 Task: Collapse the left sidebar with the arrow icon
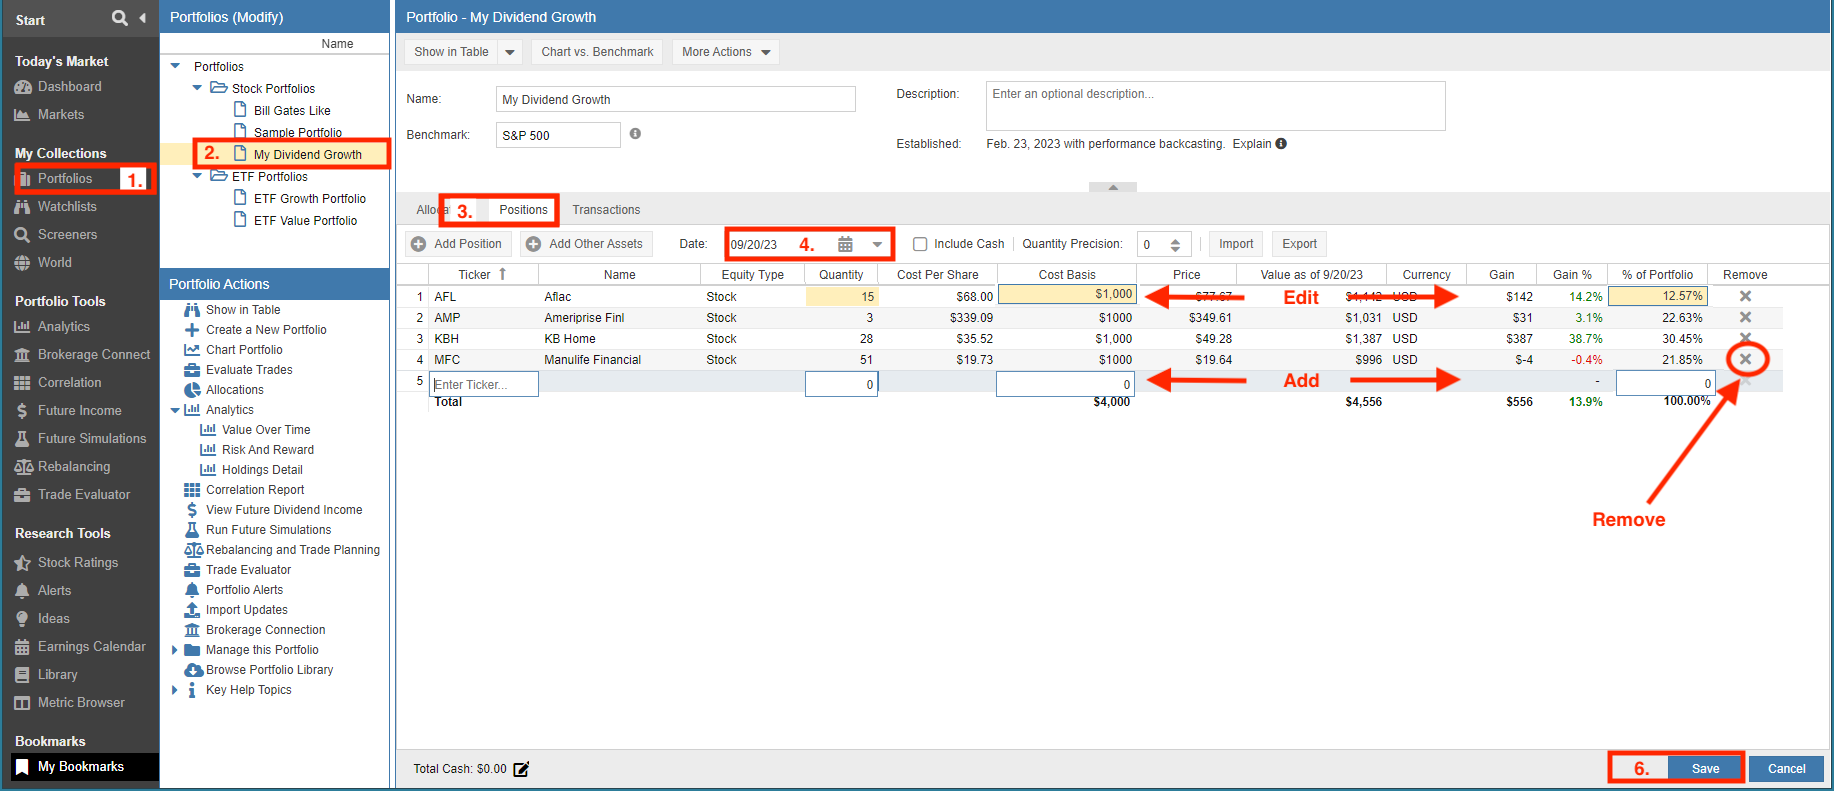point(143,18)
